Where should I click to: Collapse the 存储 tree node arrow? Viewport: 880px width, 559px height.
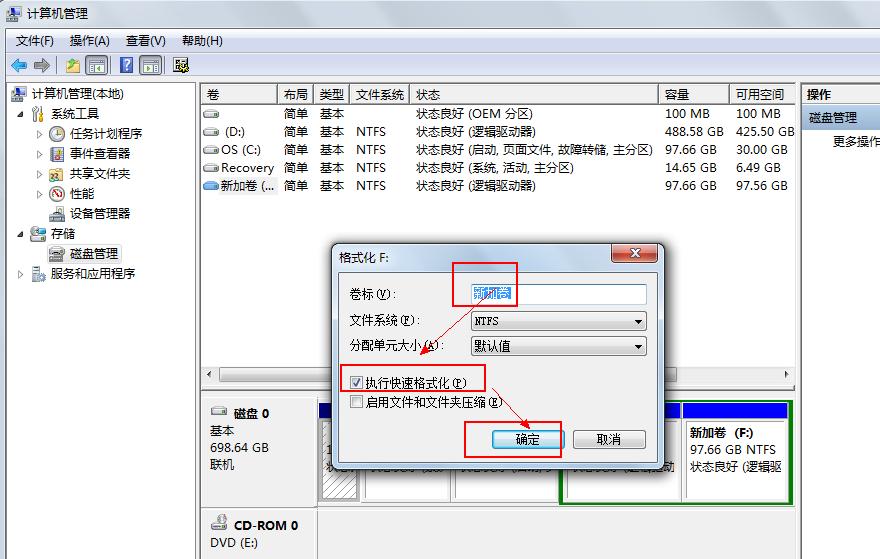tap(21, 234)
